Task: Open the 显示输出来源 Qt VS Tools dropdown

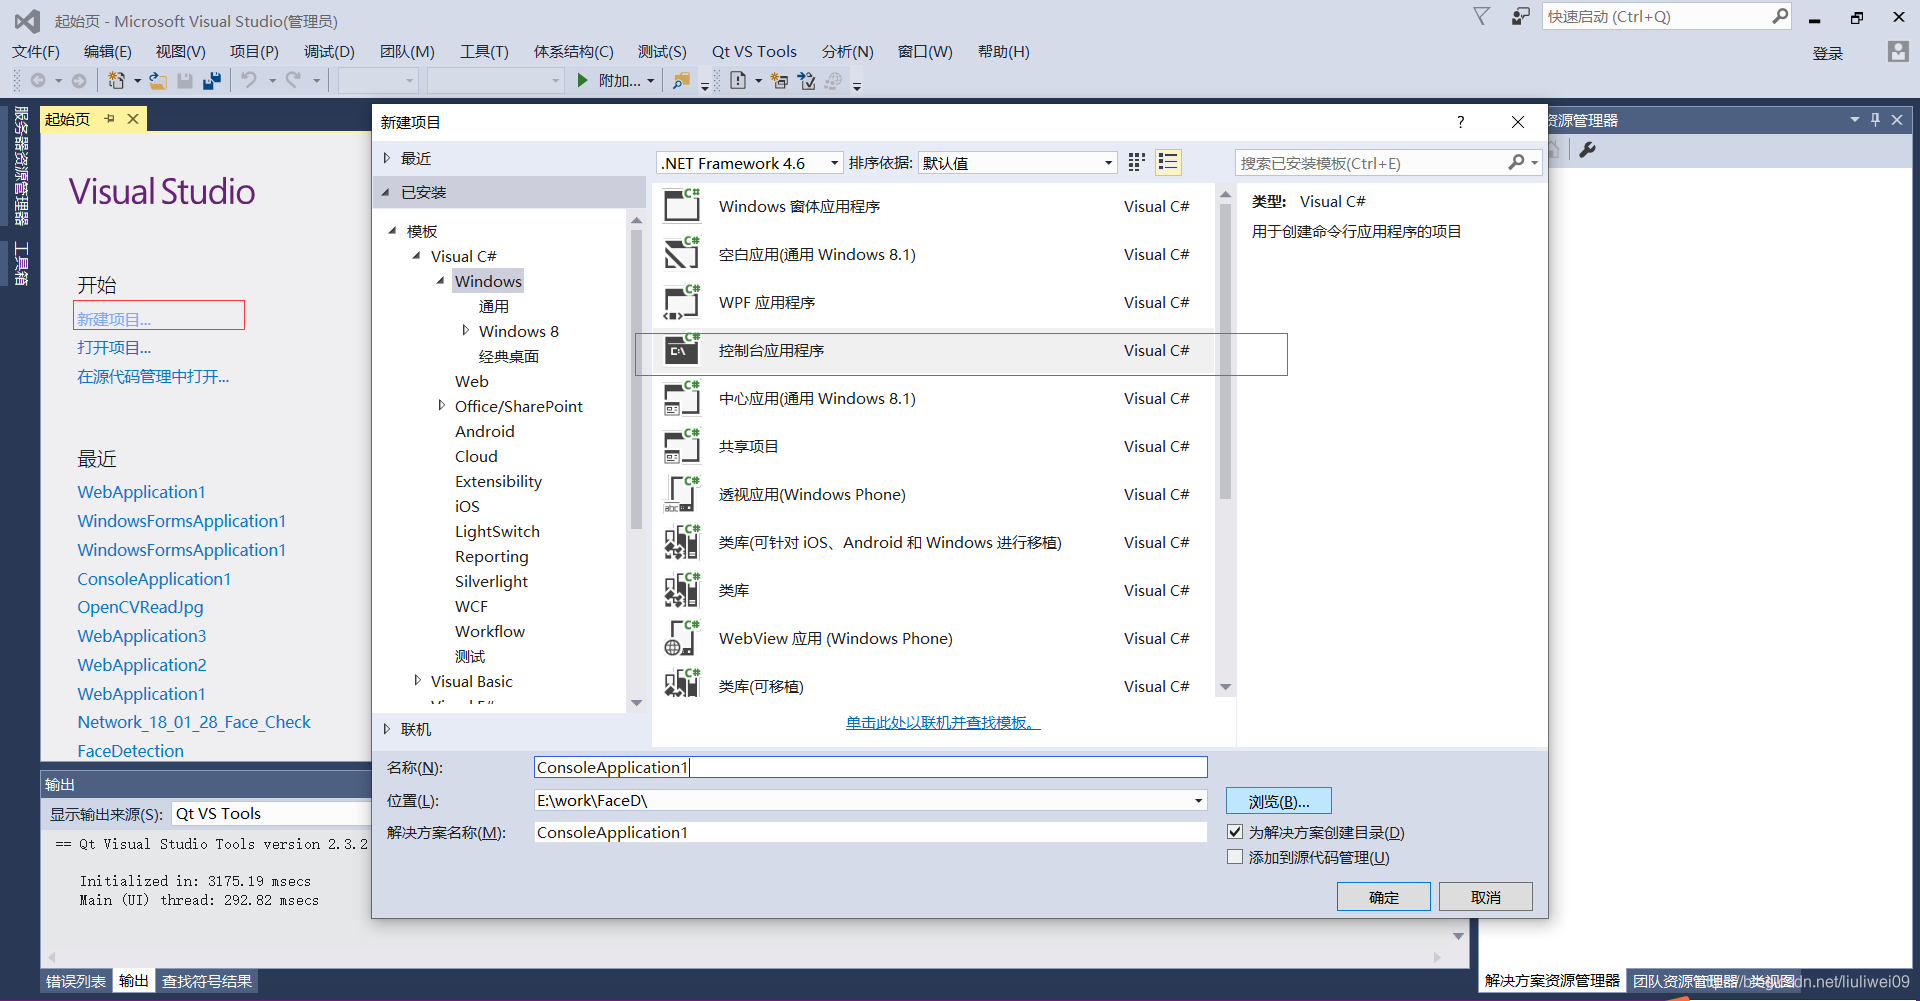Action: pos(271,814)
